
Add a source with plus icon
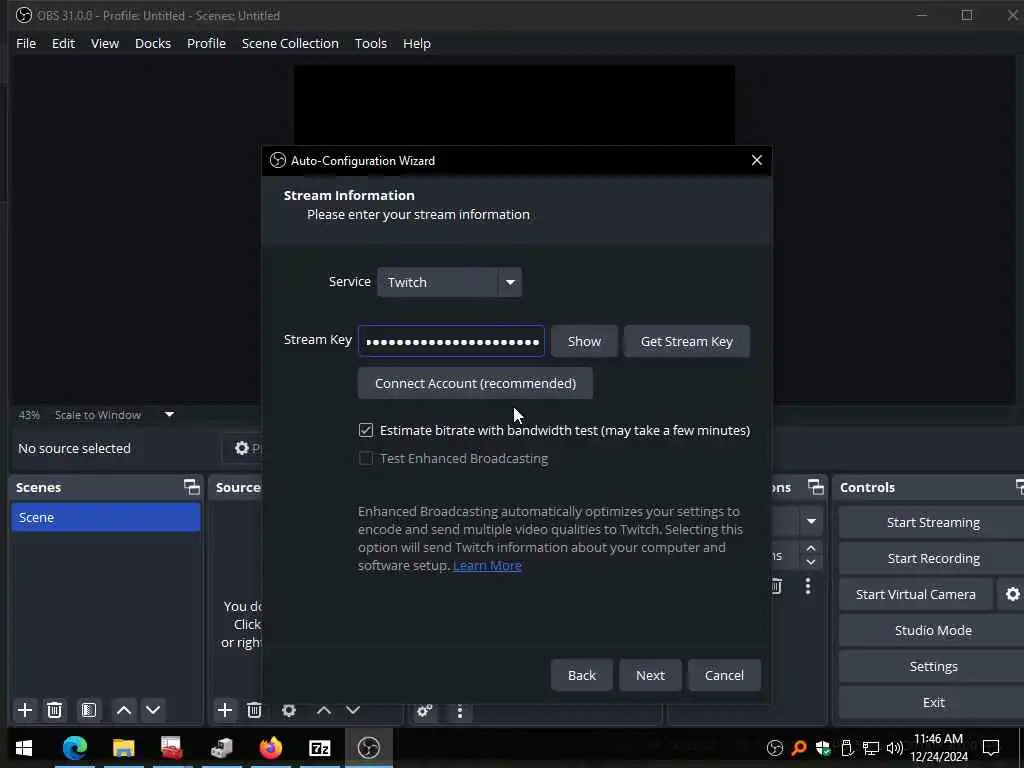tap(225, 710)
